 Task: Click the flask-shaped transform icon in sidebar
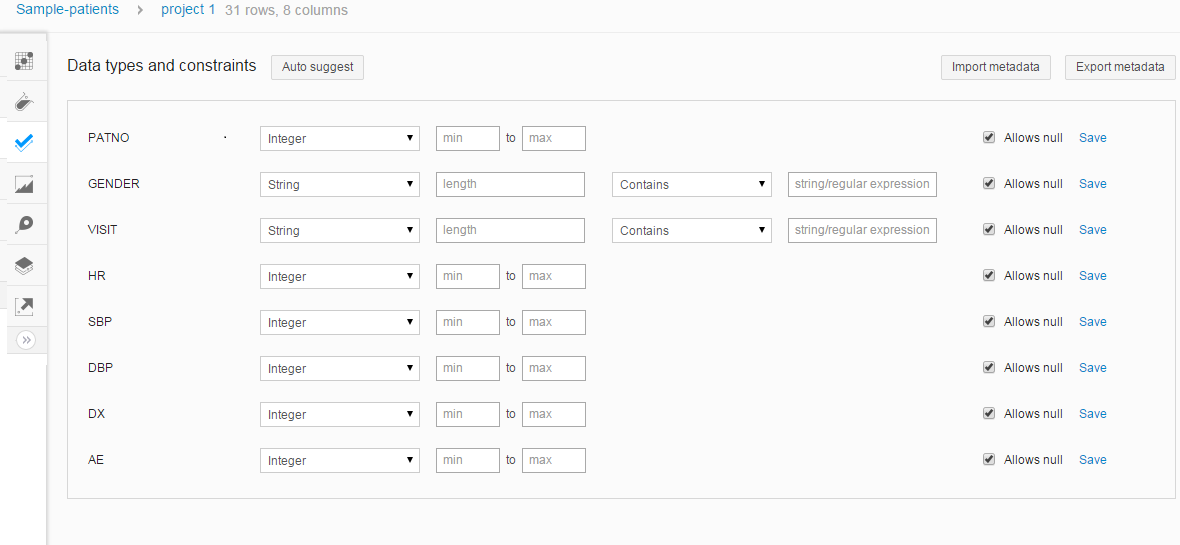point(24,101)
